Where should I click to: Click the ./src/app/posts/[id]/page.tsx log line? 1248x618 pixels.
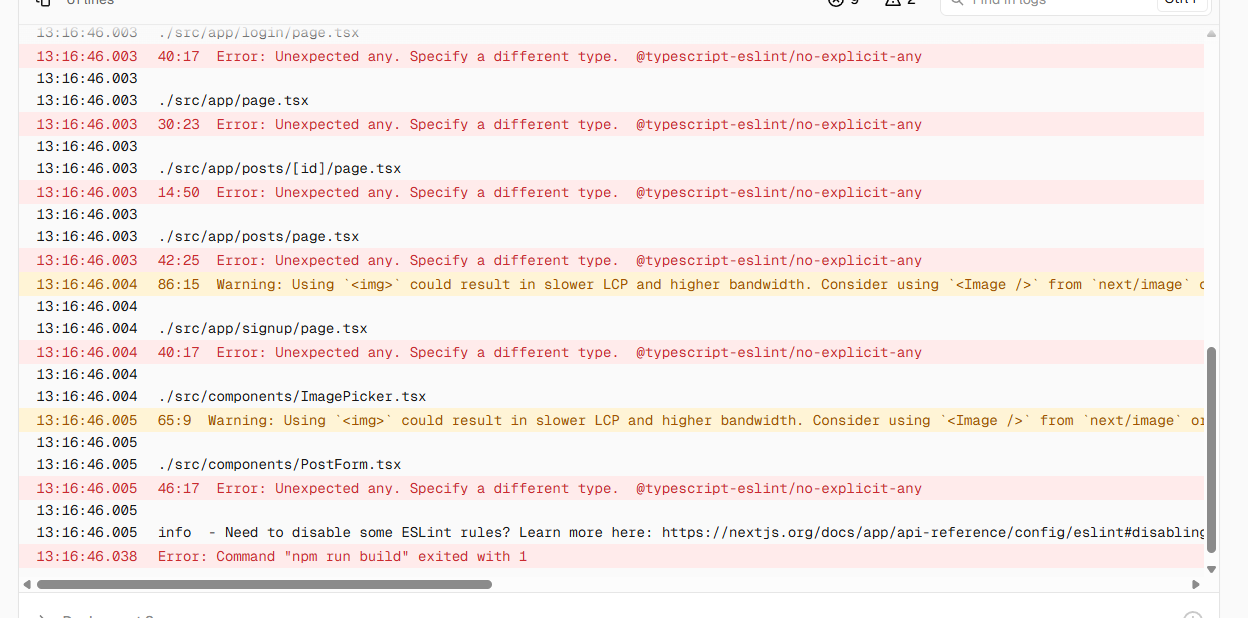(x=279, y=169)
